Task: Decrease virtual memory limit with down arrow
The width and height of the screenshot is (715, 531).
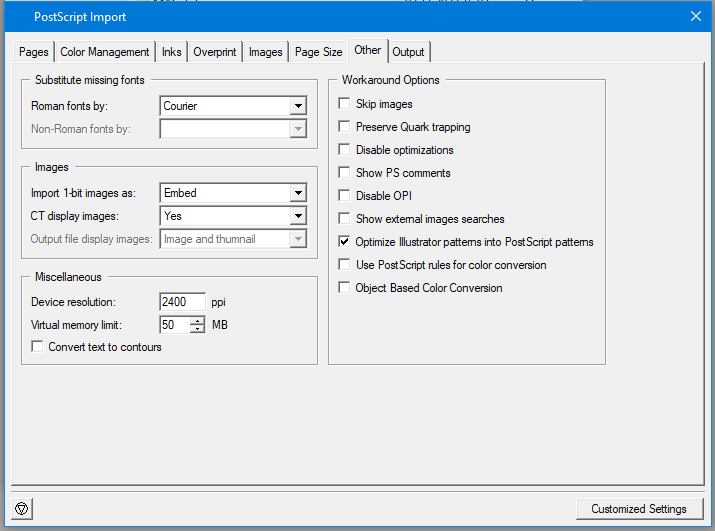Action: [197, 329]
